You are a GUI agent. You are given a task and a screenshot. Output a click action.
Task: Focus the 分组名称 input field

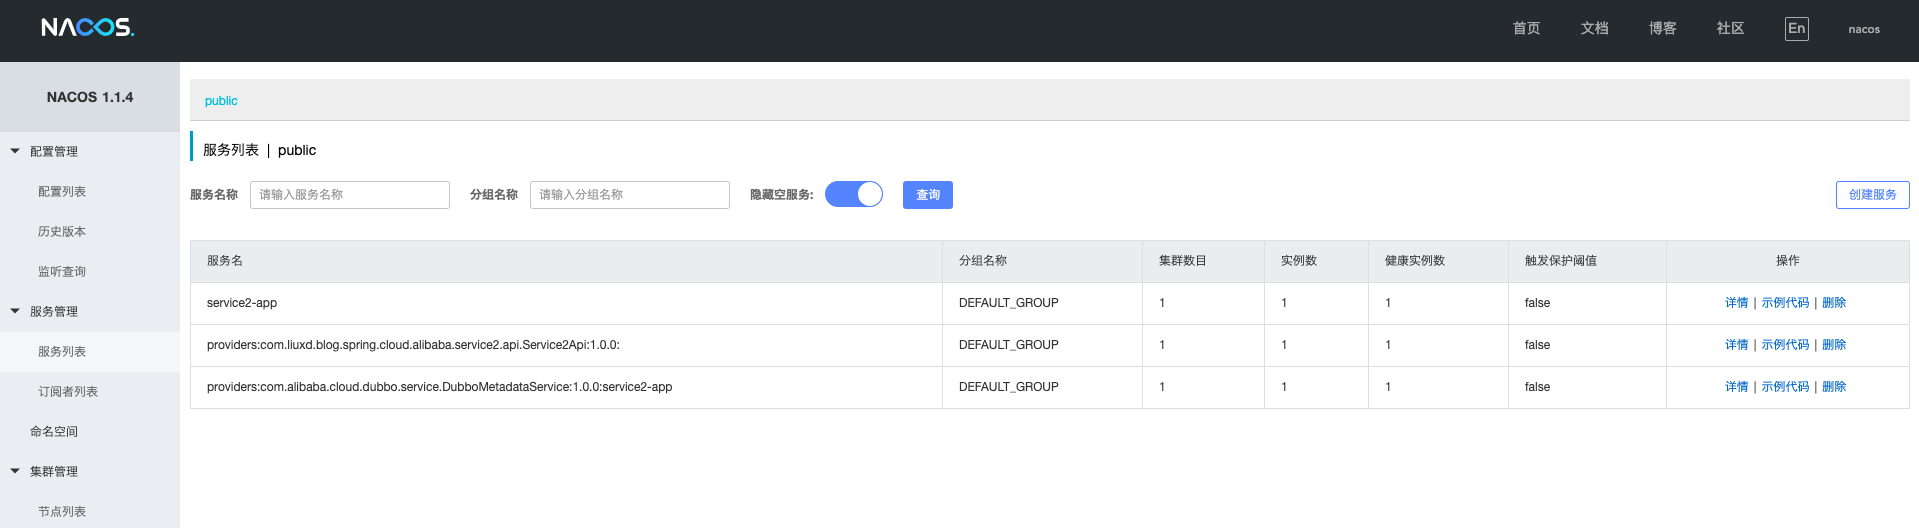click(x=630, y=195)
